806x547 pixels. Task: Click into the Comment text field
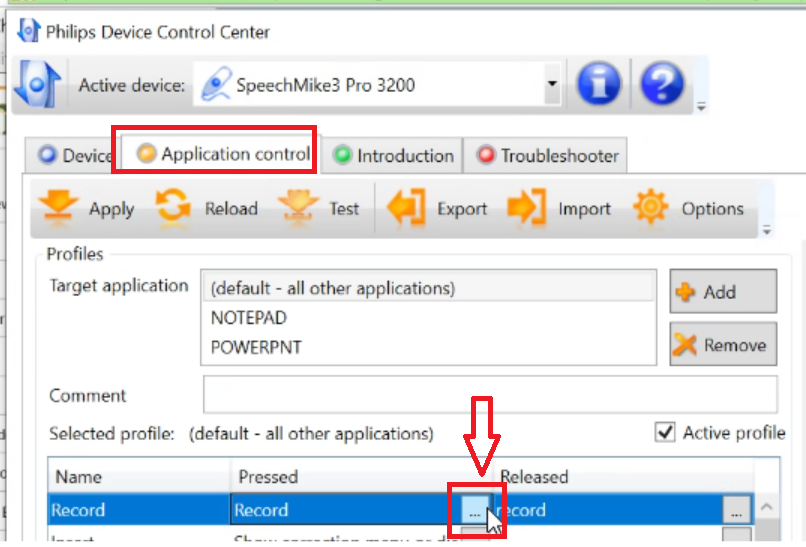point(489,395)
